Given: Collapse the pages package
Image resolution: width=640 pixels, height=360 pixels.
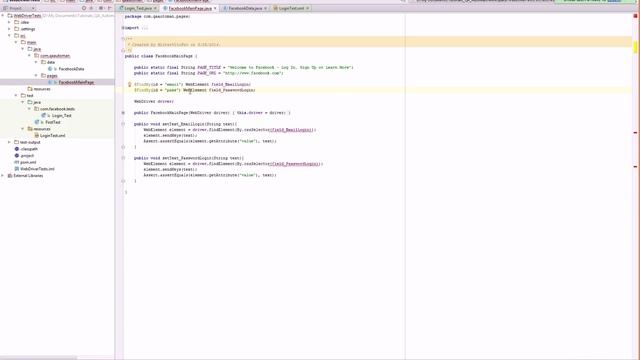Looking at the screenshot, I should 36,76.
